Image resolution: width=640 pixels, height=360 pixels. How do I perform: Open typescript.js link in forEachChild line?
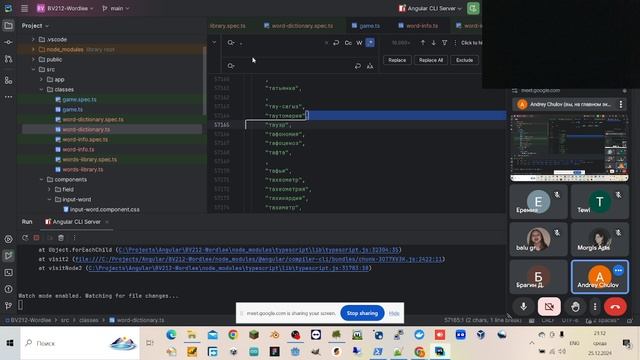coord(258,249)
